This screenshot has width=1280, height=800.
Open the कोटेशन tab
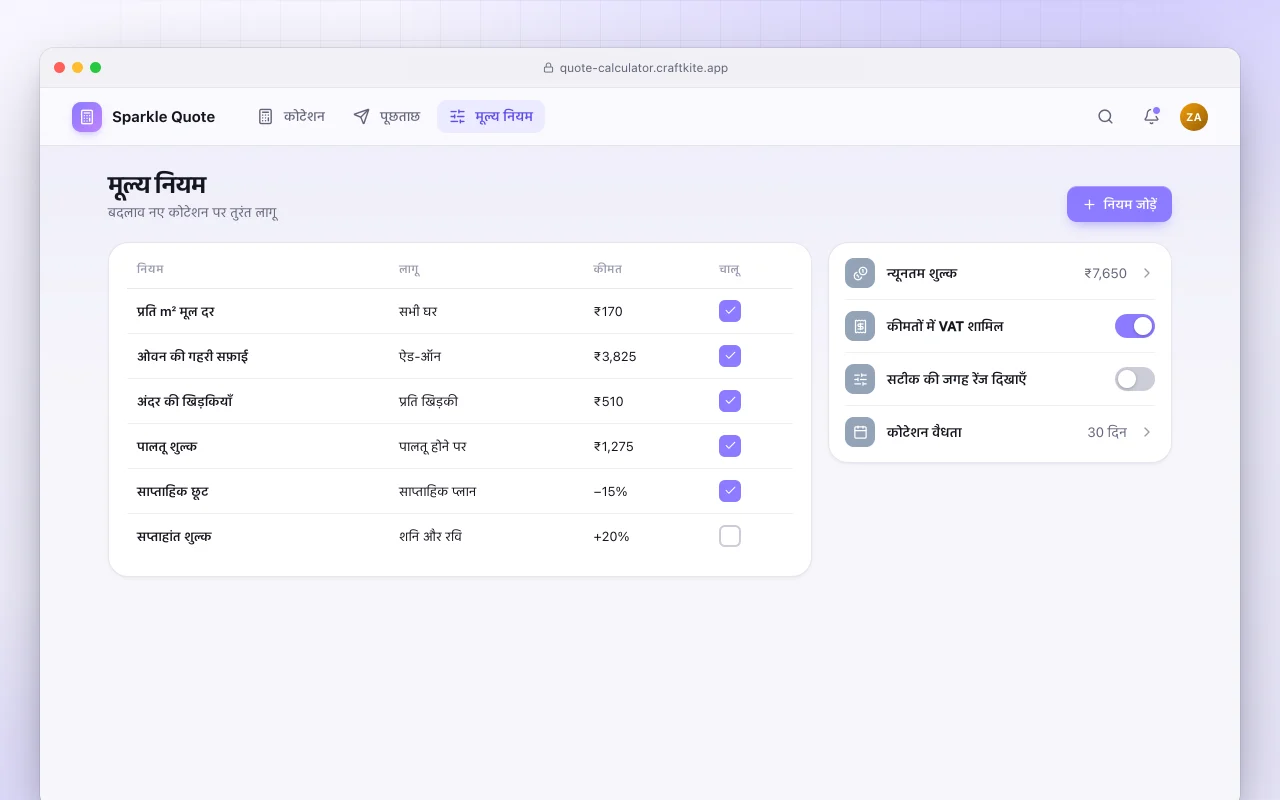click(x=291, y=117)
